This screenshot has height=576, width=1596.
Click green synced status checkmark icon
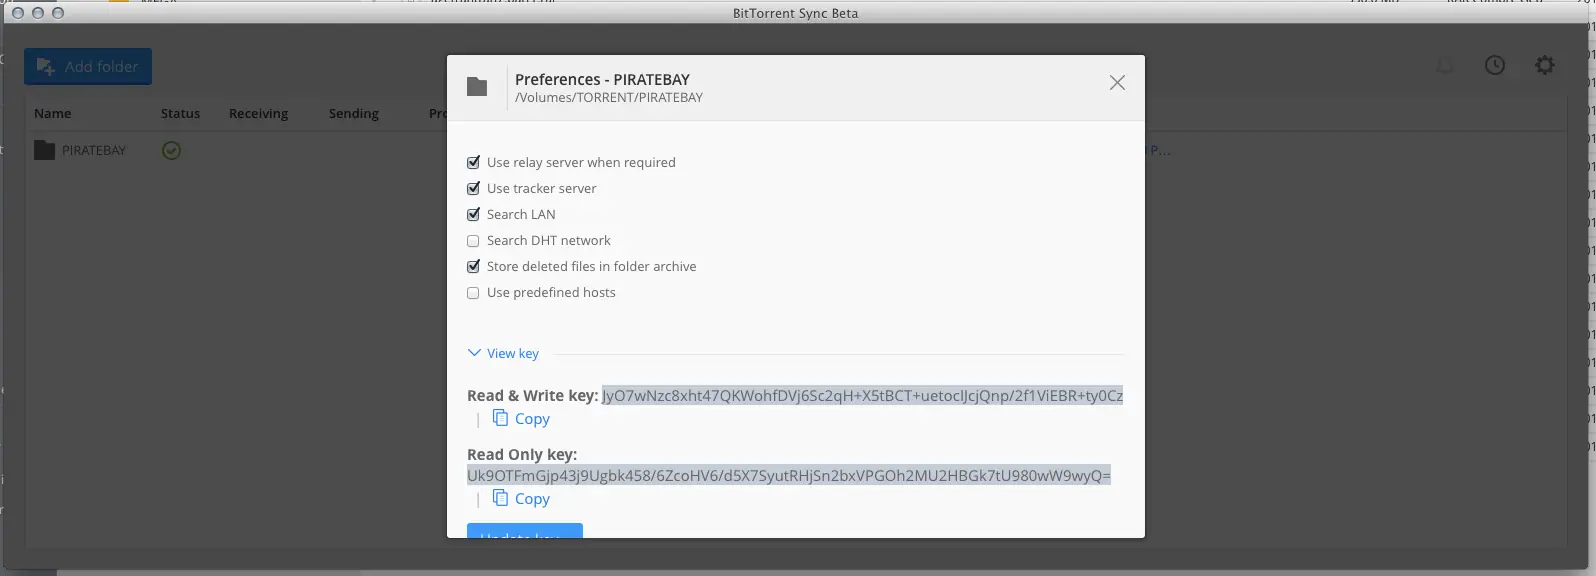[172, 150]
